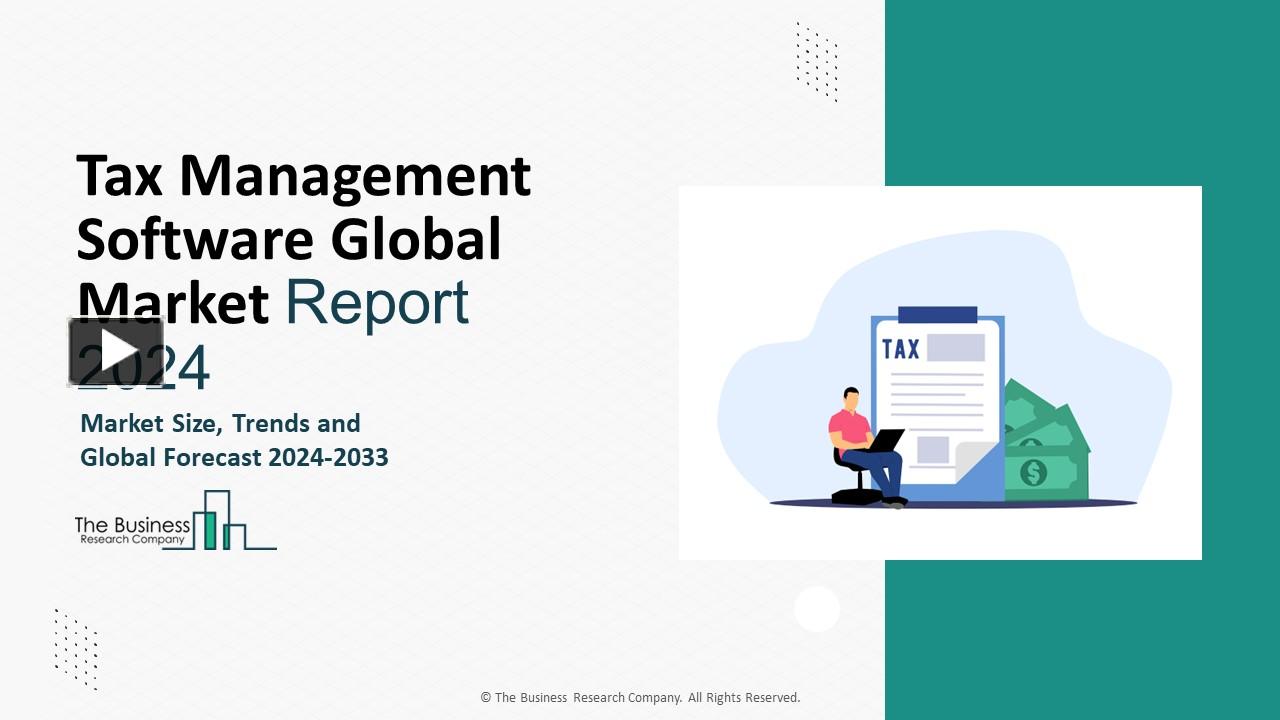Click the copyright notice at the bottom
Image resolution: width=1280 pixels, height=720 pixels.
coord(639,697)
